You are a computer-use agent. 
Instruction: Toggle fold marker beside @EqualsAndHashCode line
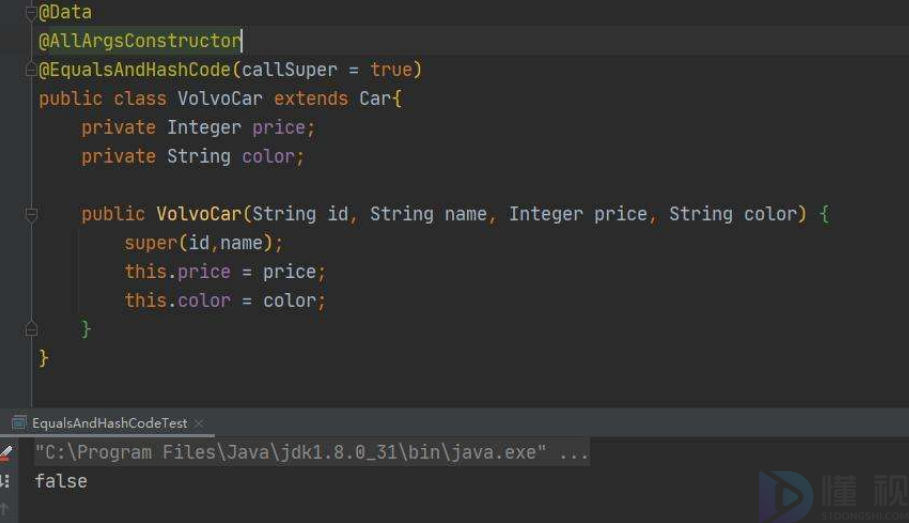point(31,70)
